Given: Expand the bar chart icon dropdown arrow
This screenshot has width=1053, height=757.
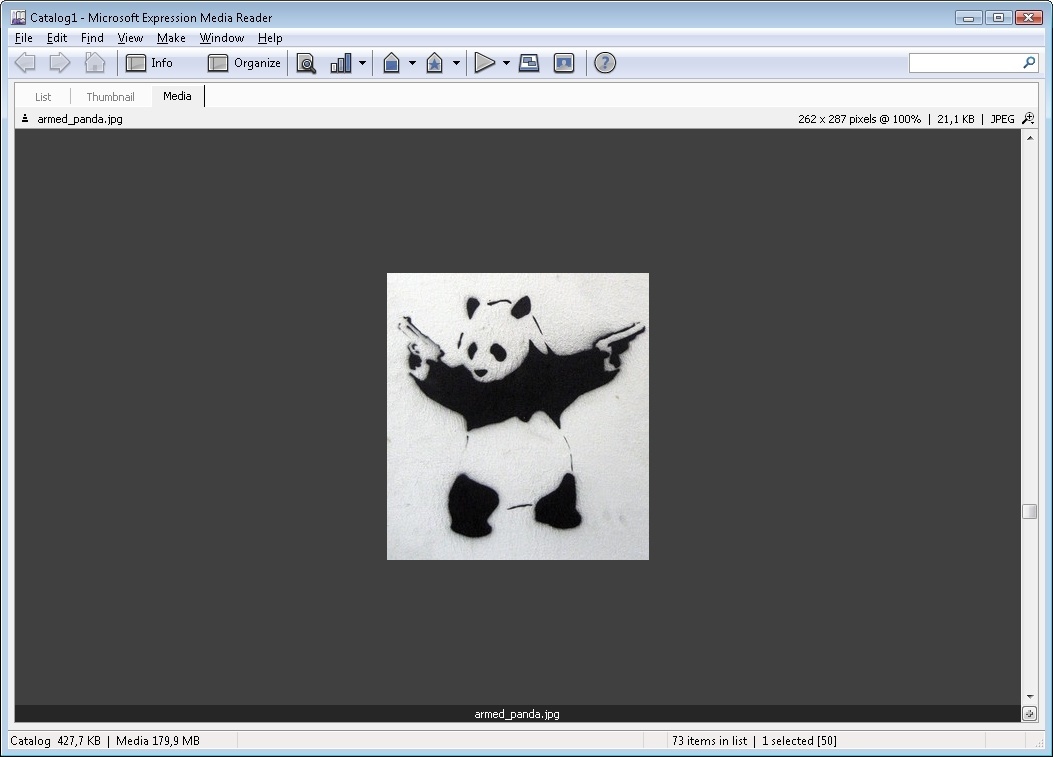Looking at the screenshot, I should [x=363, y=63].
